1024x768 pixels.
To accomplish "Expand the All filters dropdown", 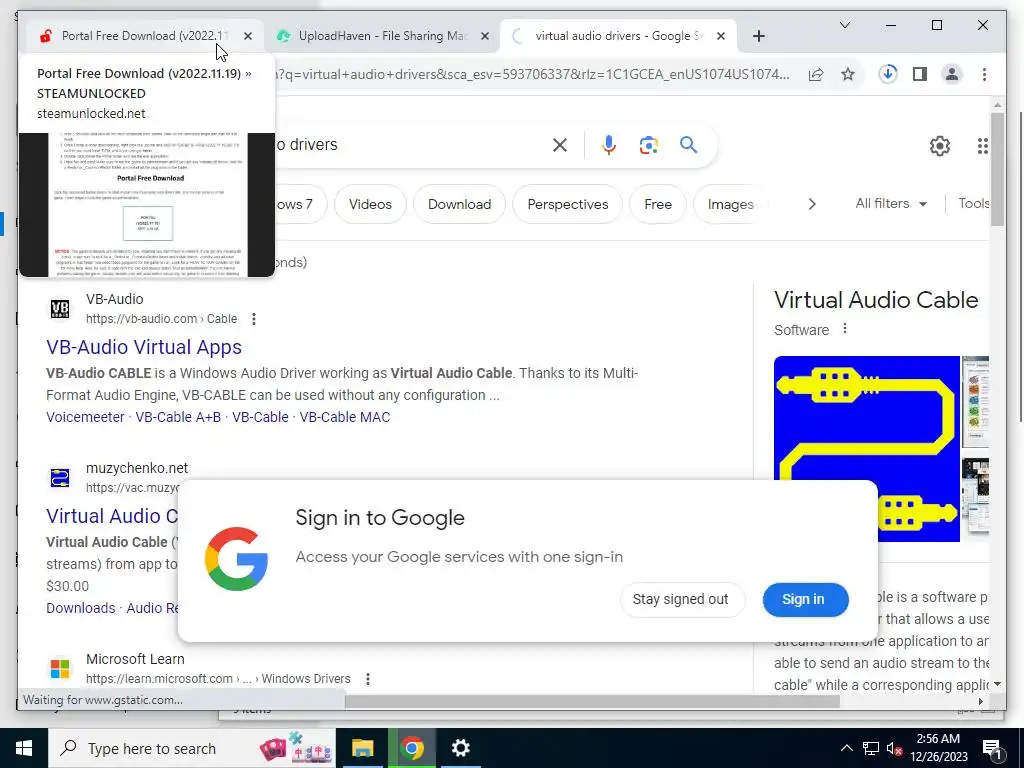I will click(891, 204).
